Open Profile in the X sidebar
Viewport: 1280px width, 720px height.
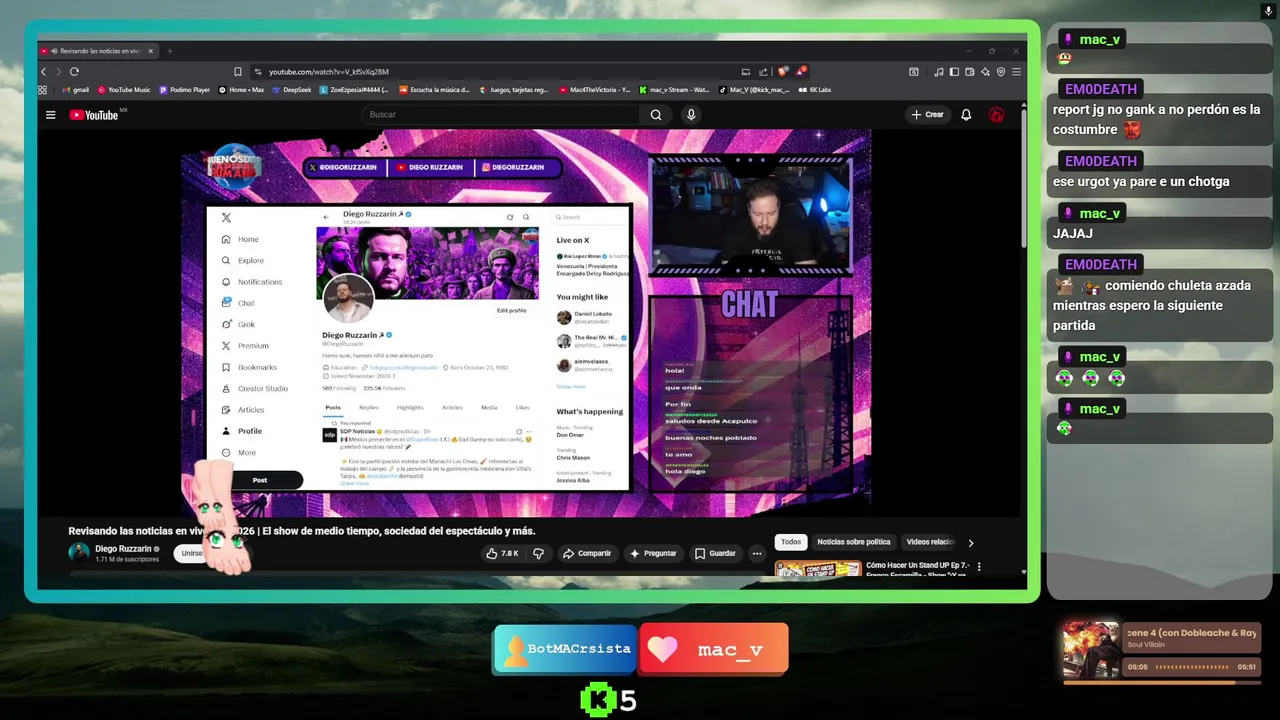[x=241, y=431]
